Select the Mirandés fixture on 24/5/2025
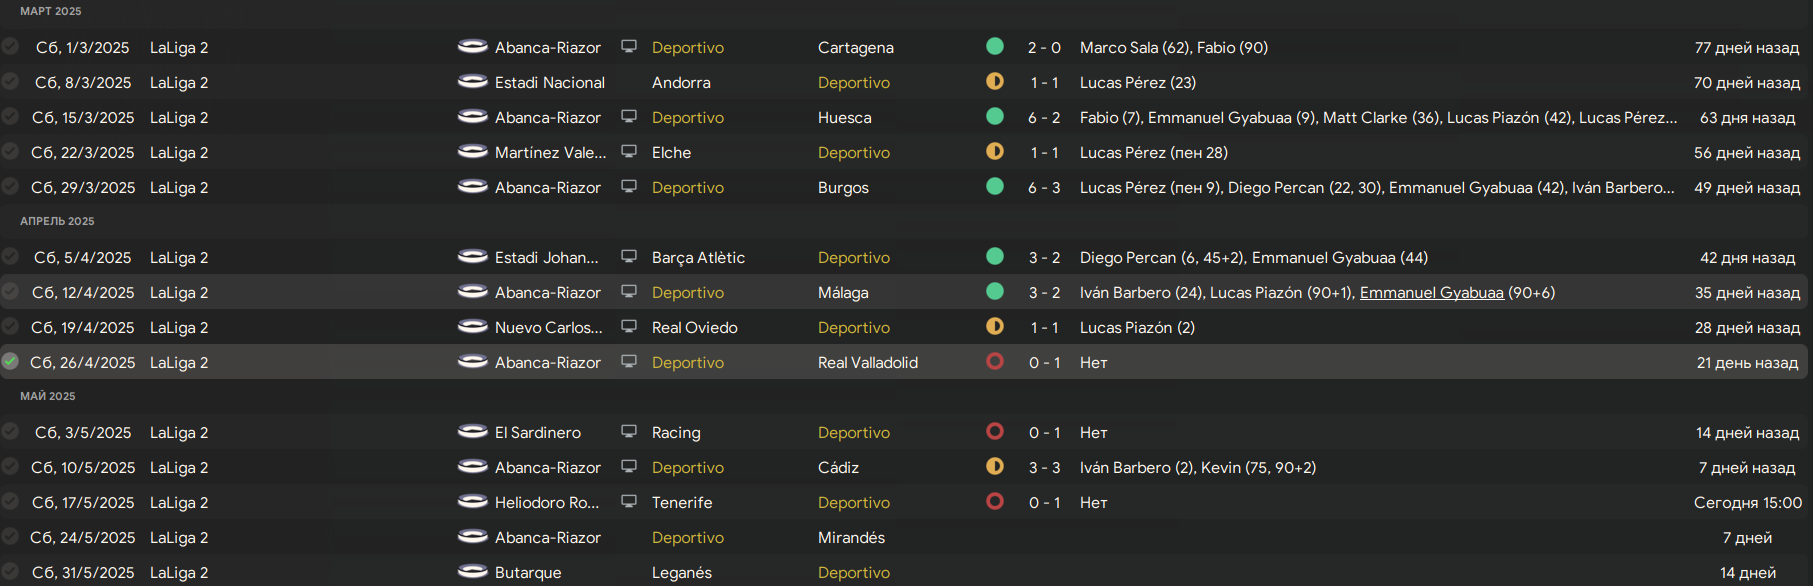 pyautogui.click(x=851, y=537)
